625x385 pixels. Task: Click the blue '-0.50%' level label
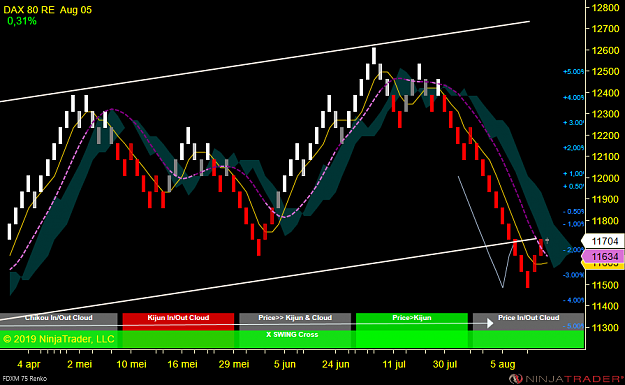[574, 212]
